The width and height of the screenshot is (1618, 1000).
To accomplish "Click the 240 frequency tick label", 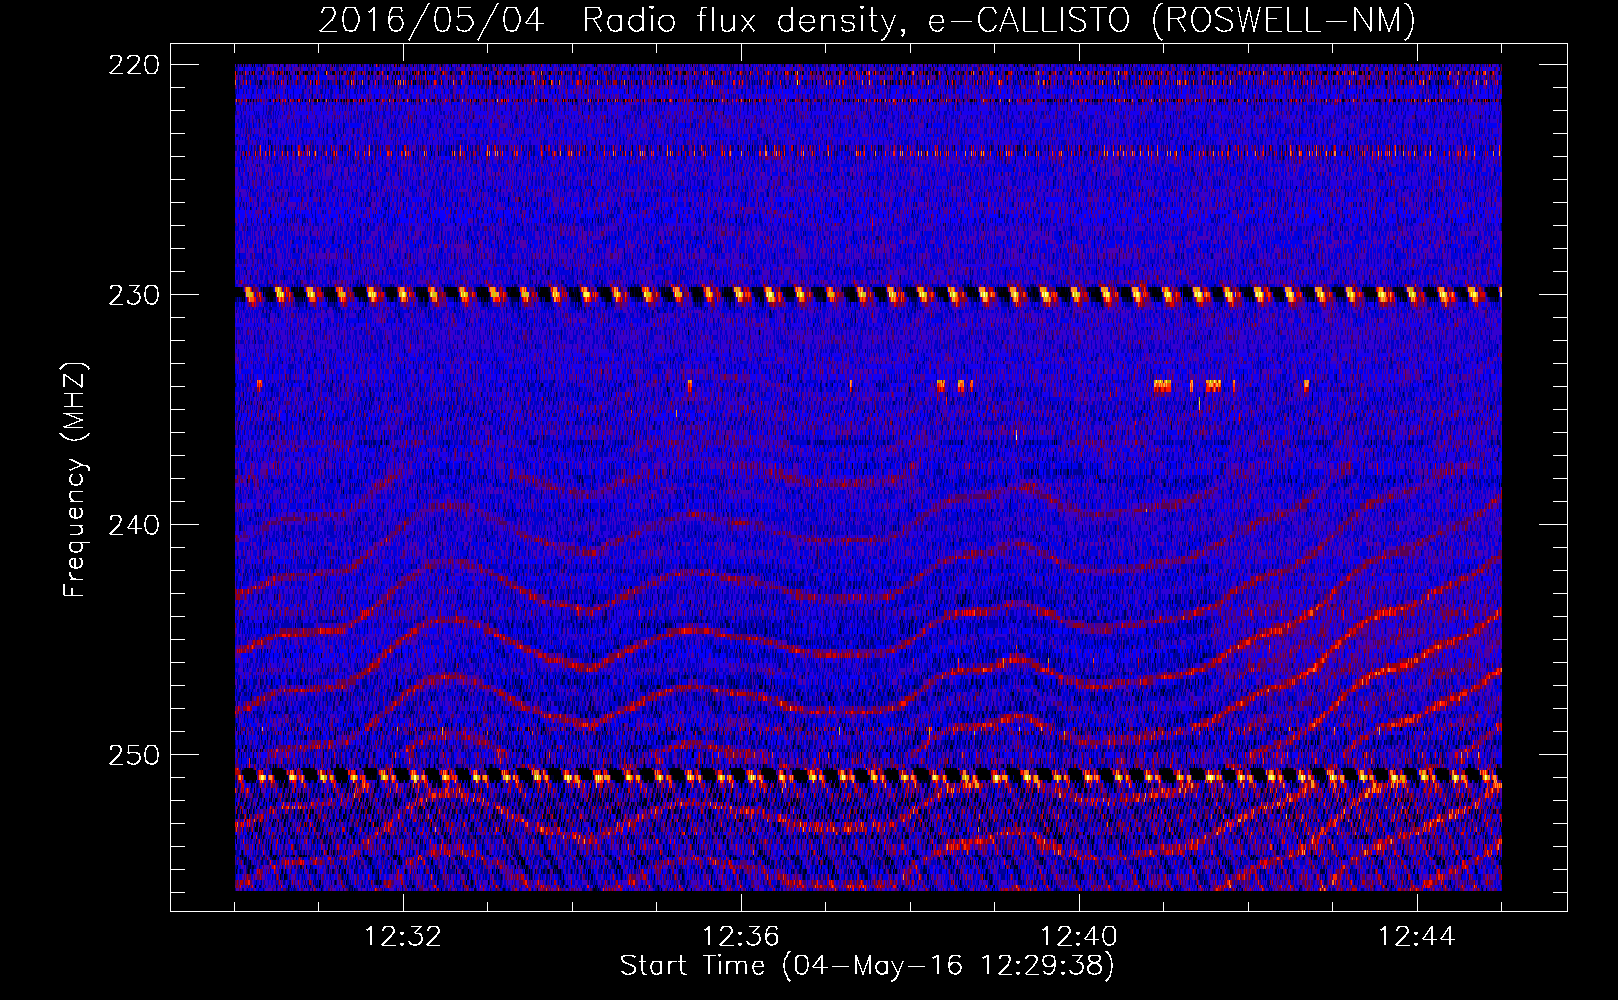I will tap(133, 525).
